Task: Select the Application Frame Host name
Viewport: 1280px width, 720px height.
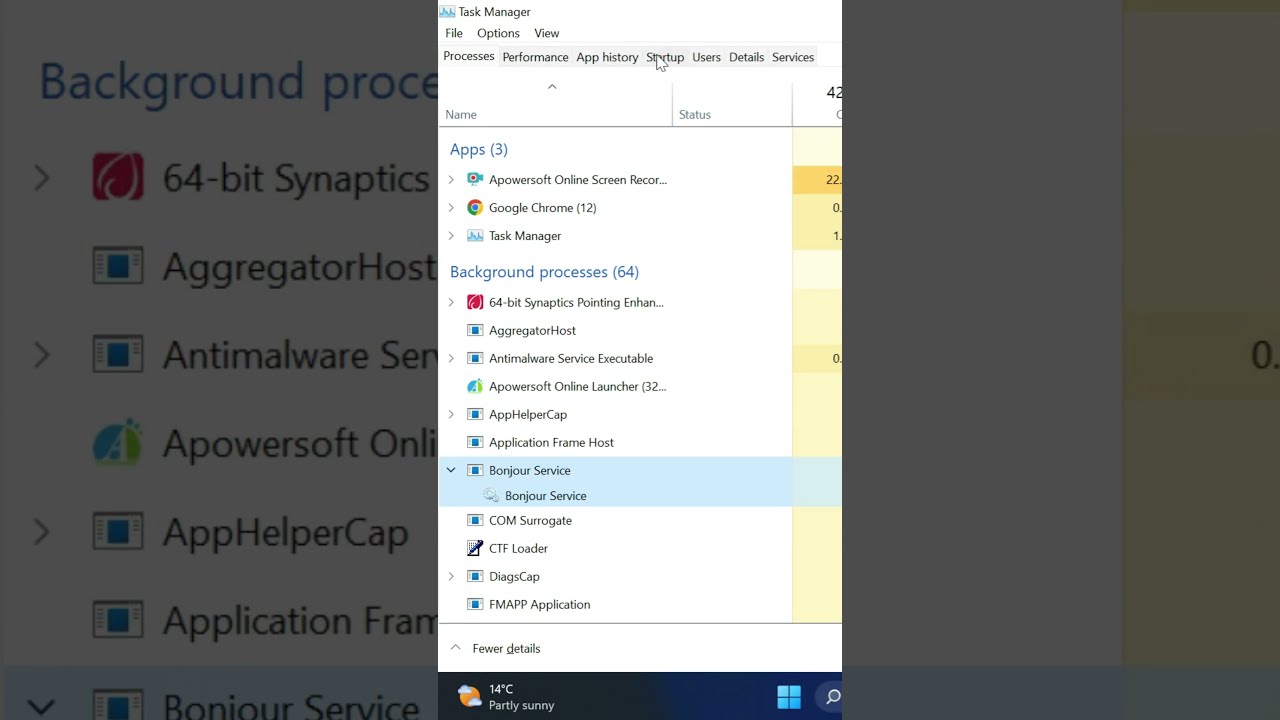Action: tap(551, 442)
